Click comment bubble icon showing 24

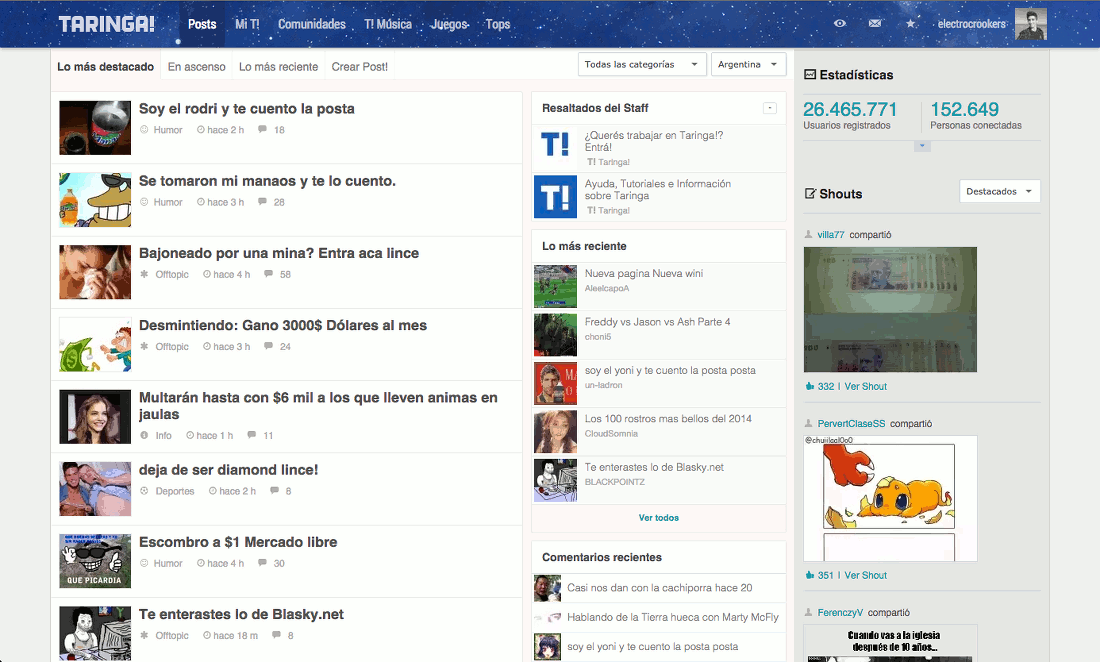point(268,346)
